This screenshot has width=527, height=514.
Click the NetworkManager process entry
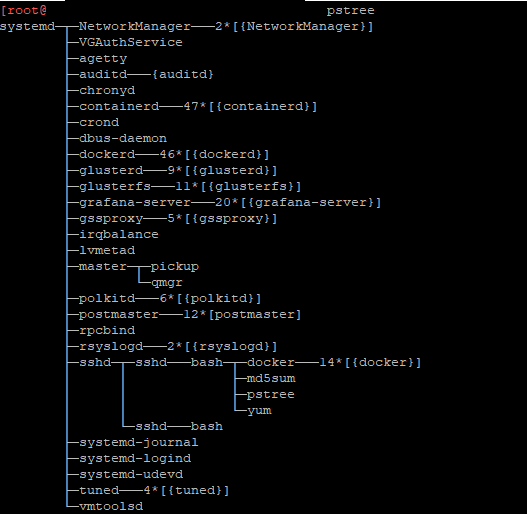(x=135, y=26)
